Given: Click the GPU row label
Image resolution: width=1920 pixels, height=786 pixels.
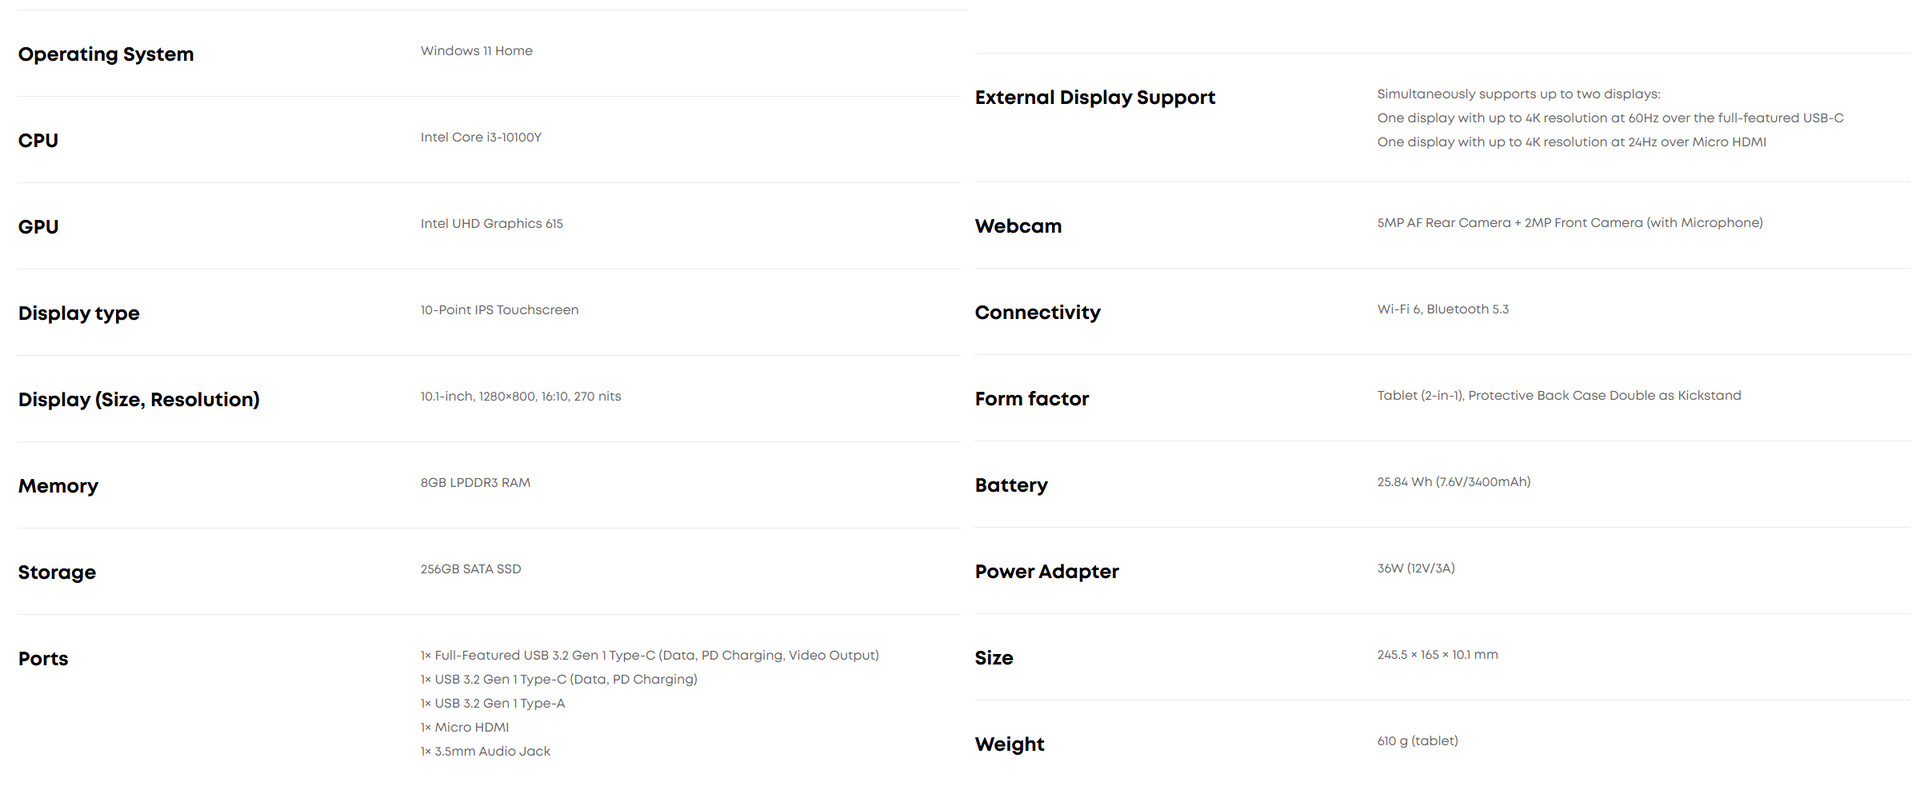Looking at the screenshot, I should coord(38,227).
